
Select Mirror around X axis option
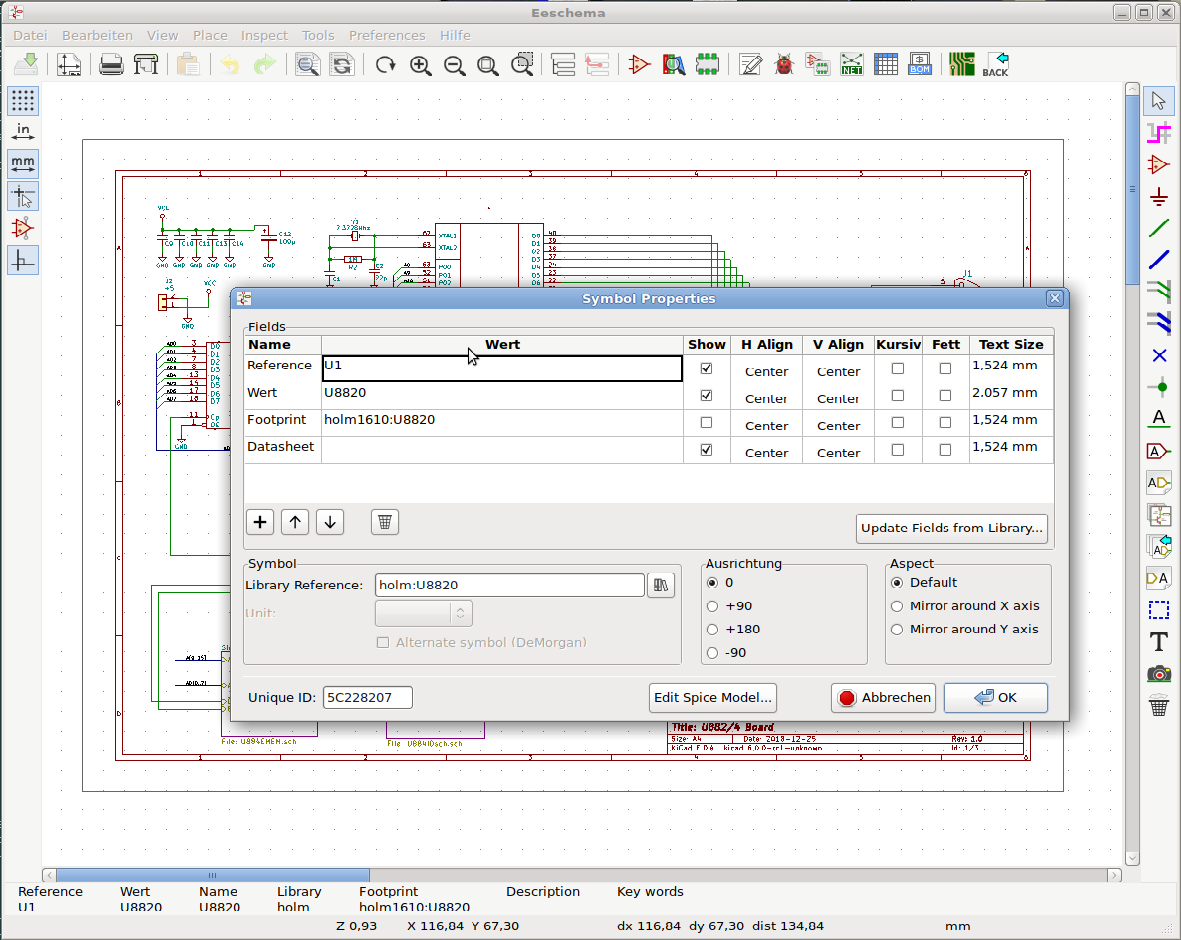point(897,606)
